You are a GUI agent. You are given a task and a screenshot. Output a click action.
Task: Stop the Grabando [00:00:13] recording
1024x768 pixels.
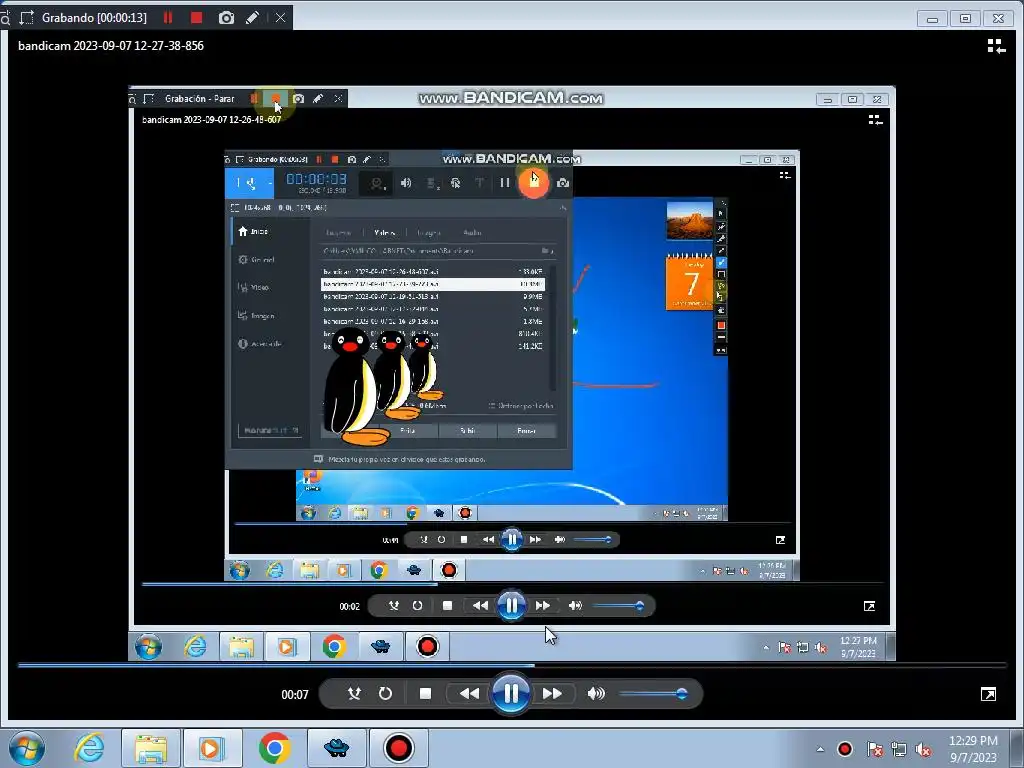pos(196,18)
